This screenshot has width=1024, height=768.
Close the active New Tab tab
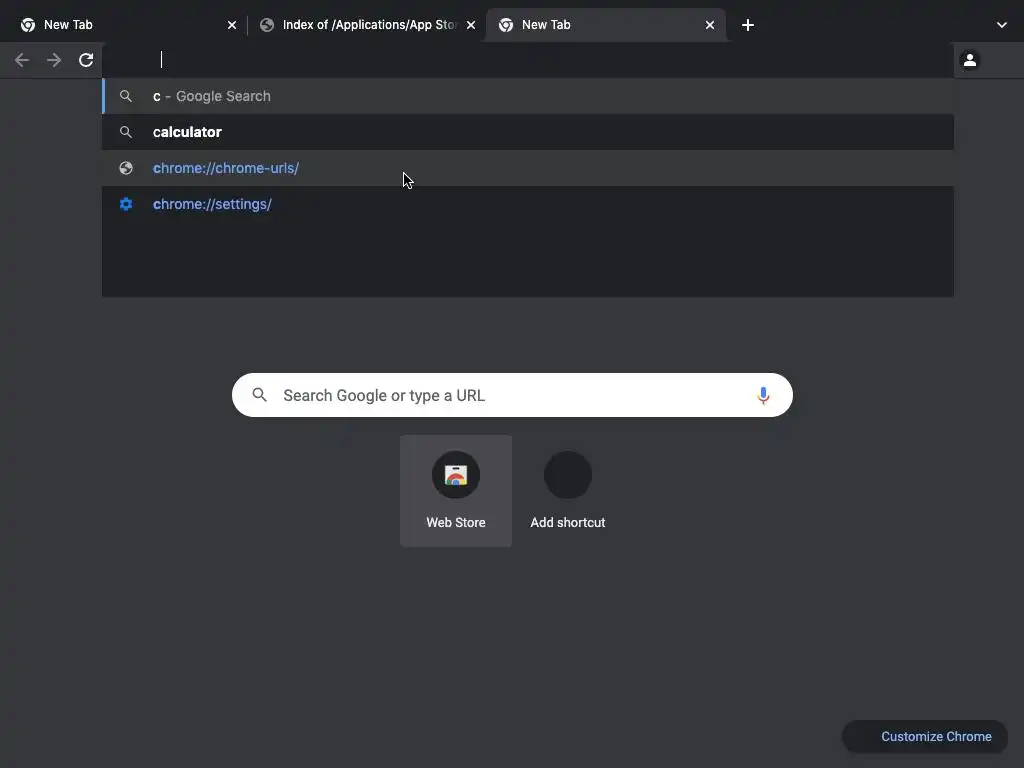click(710, 25)
